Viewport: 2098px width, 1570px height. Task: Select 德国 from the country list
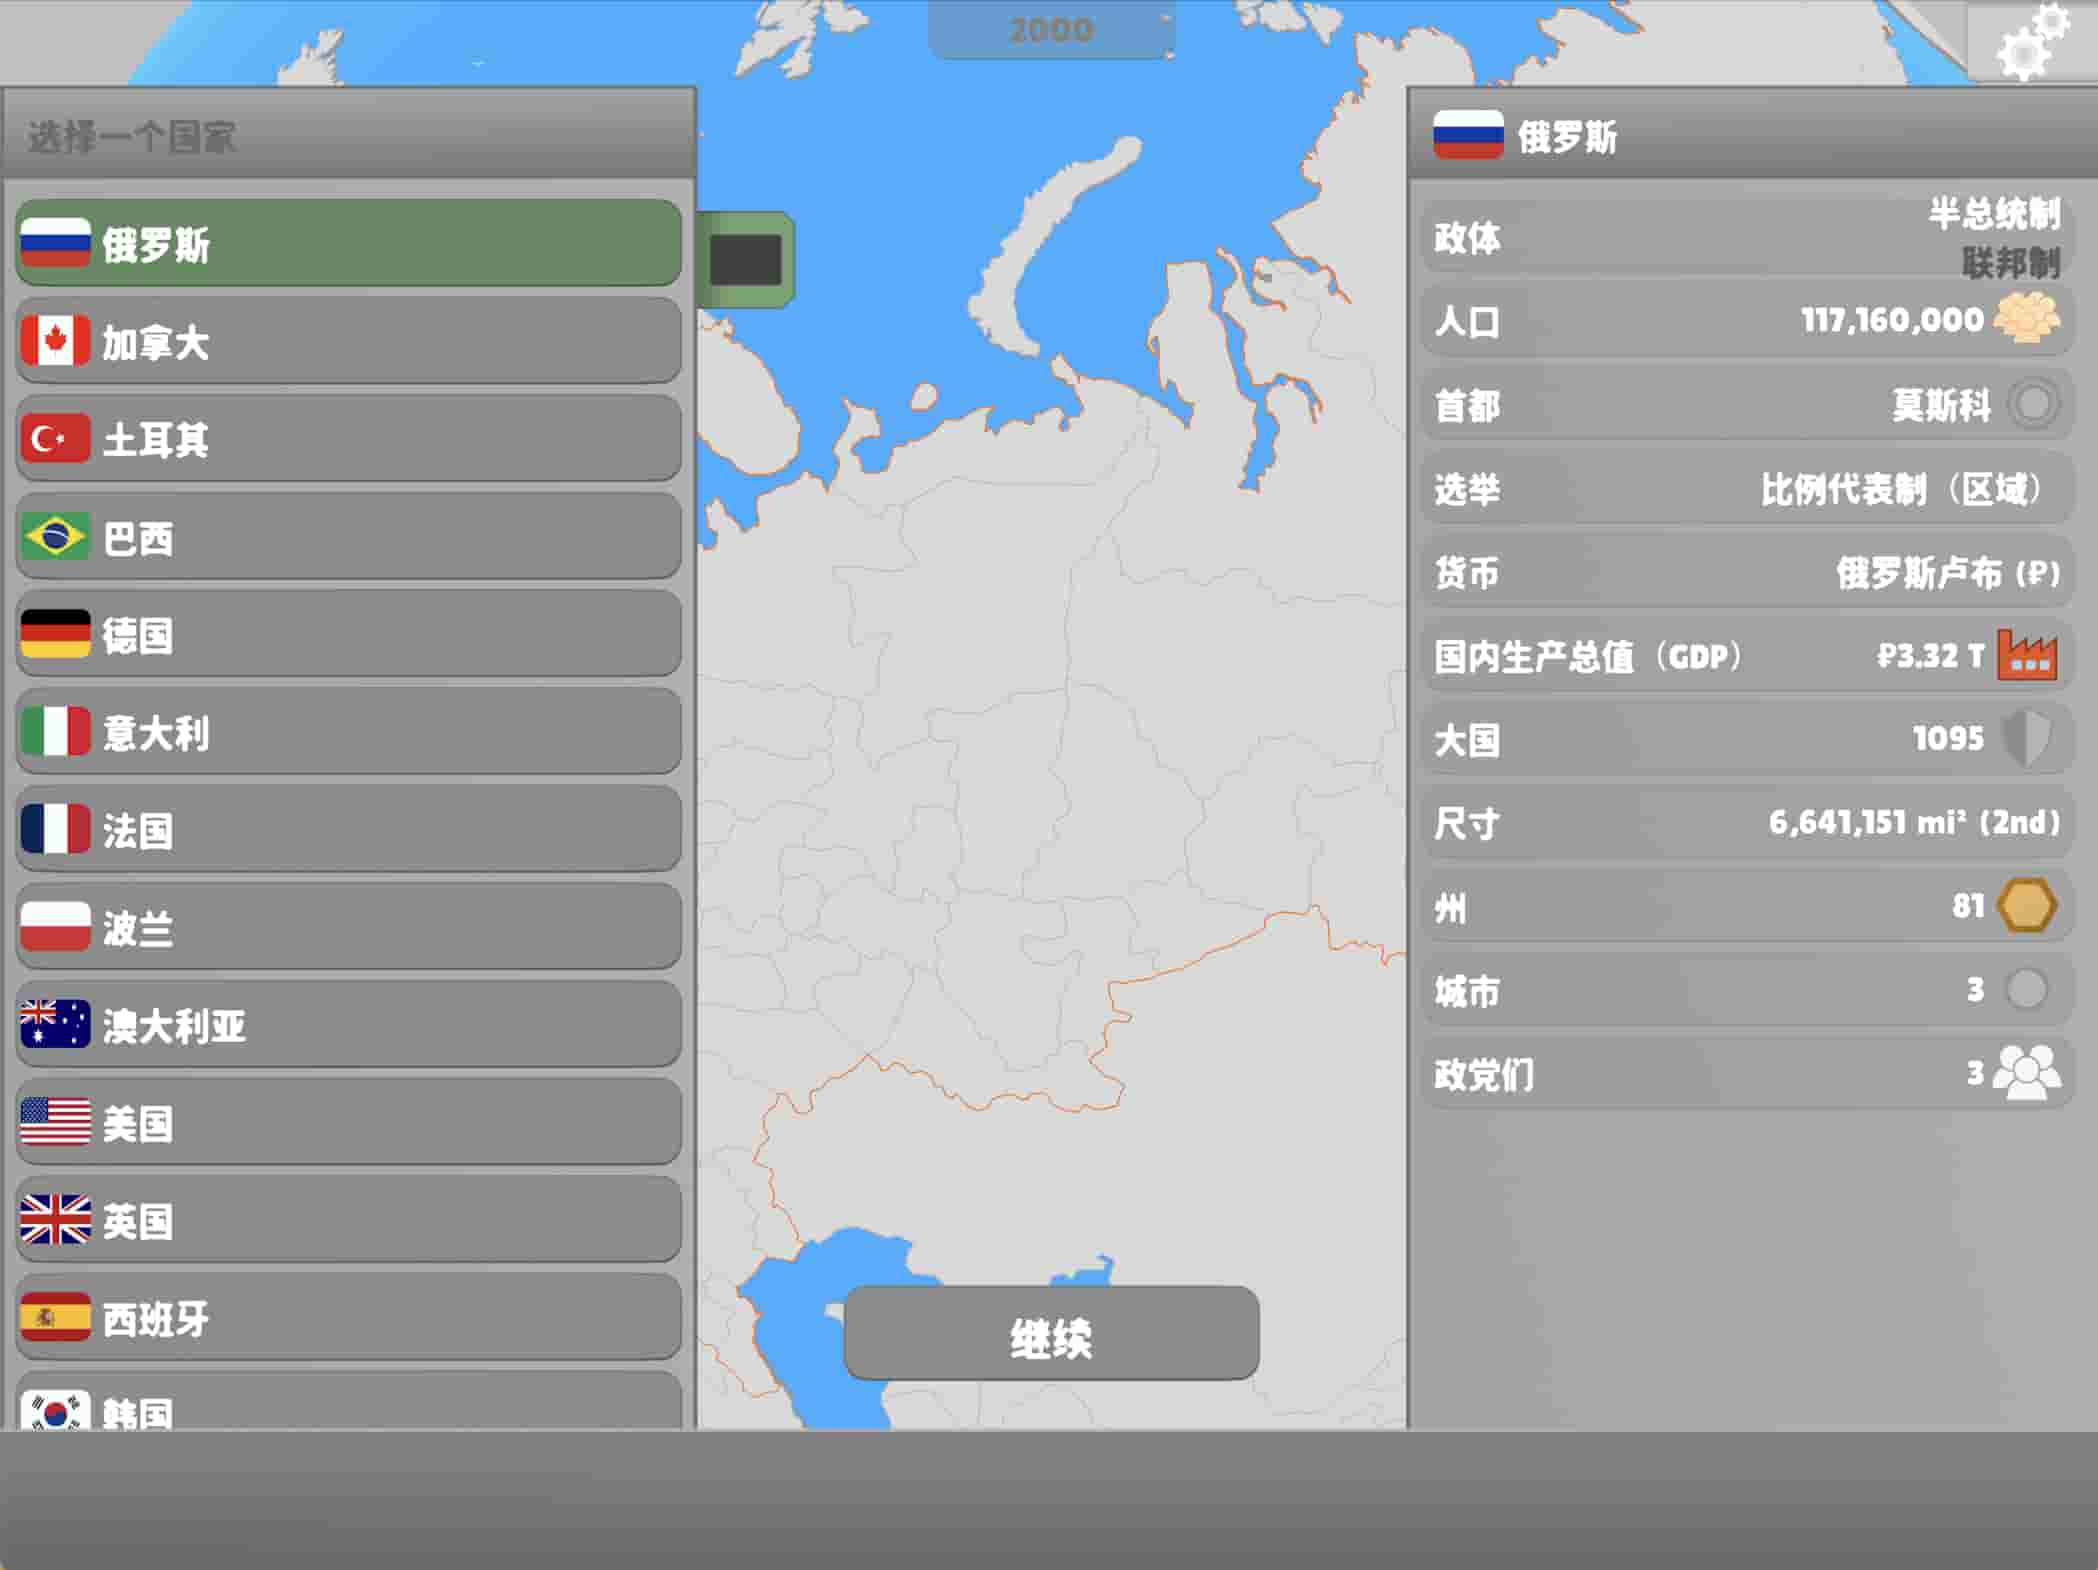[348, 635]
